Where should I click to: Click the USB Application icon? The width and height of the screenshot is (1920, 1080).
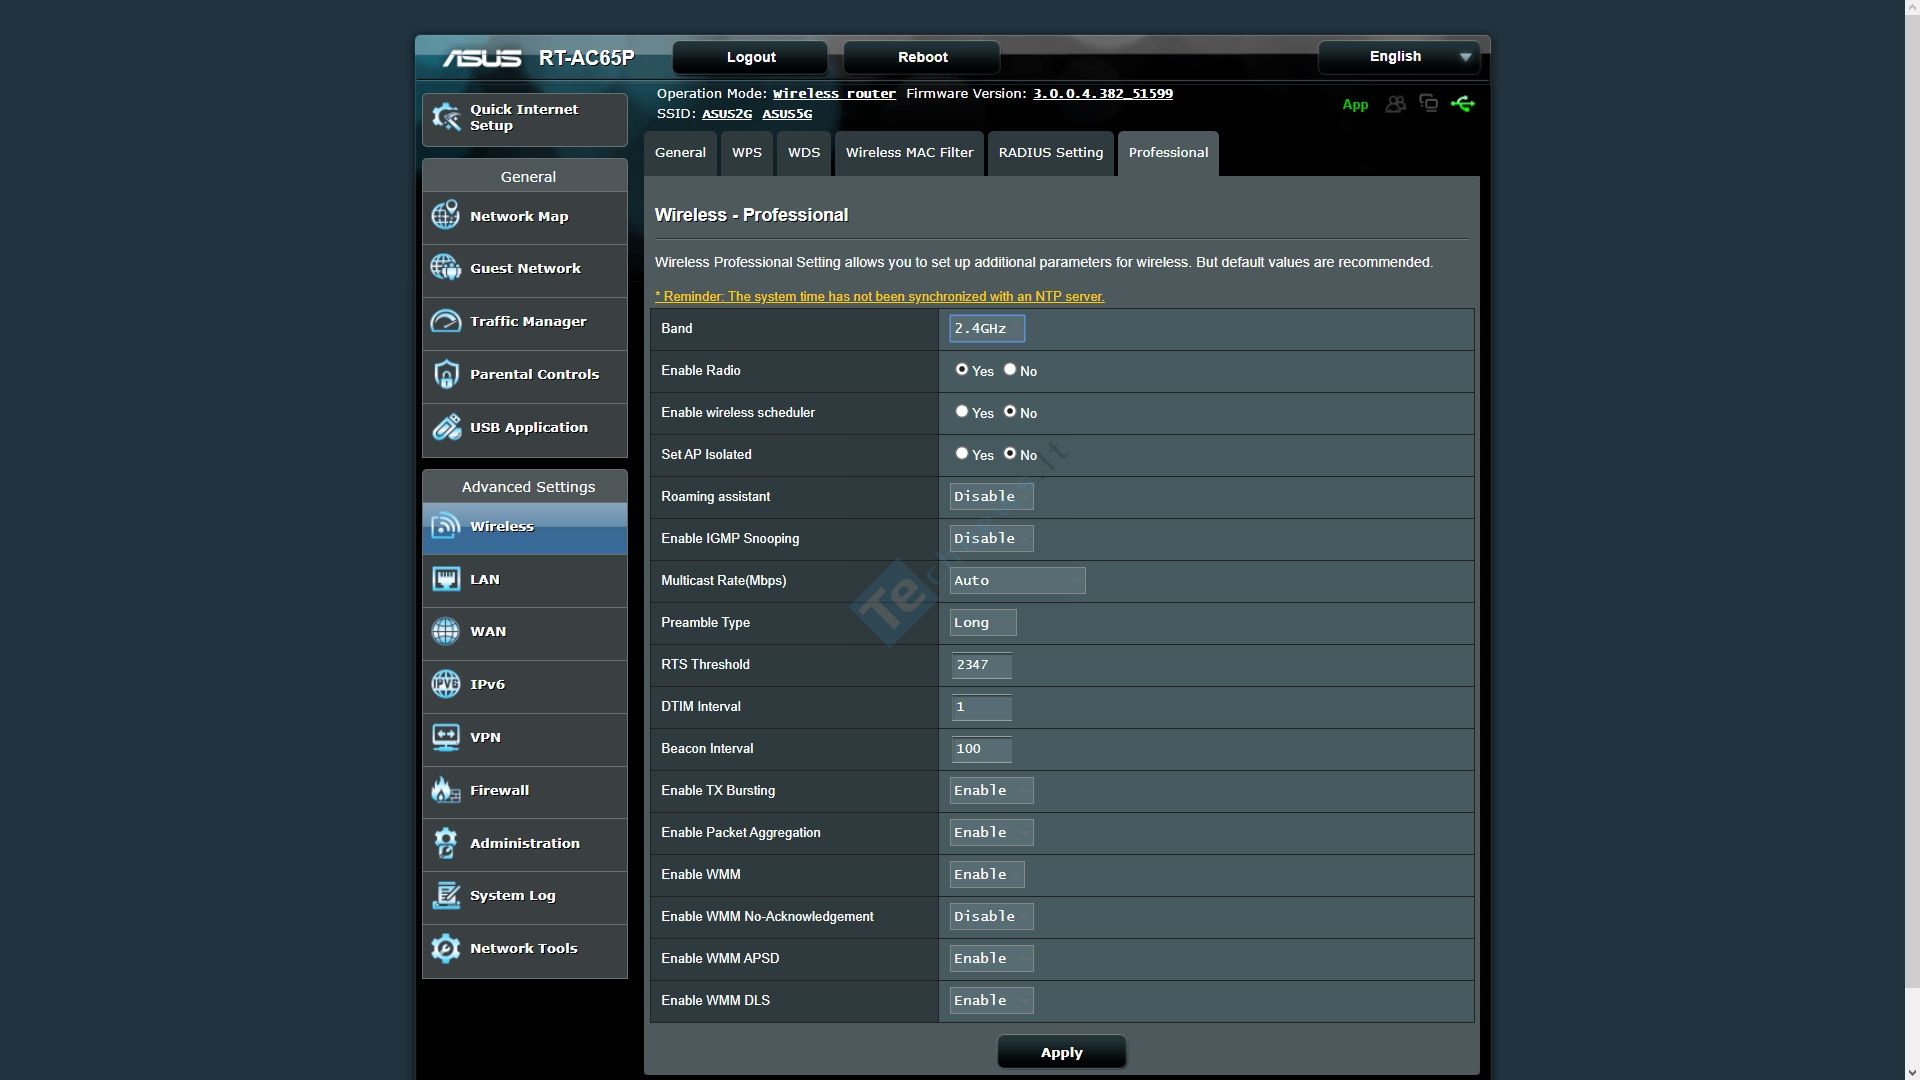coord(445,427)
